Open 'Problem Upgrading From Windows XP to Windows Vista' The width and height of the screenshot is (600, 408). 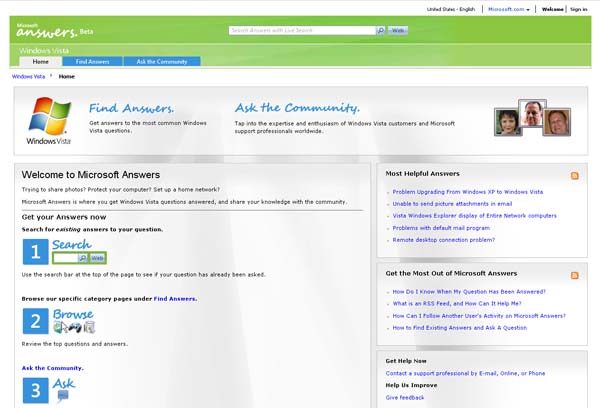(x=467, y=191)
